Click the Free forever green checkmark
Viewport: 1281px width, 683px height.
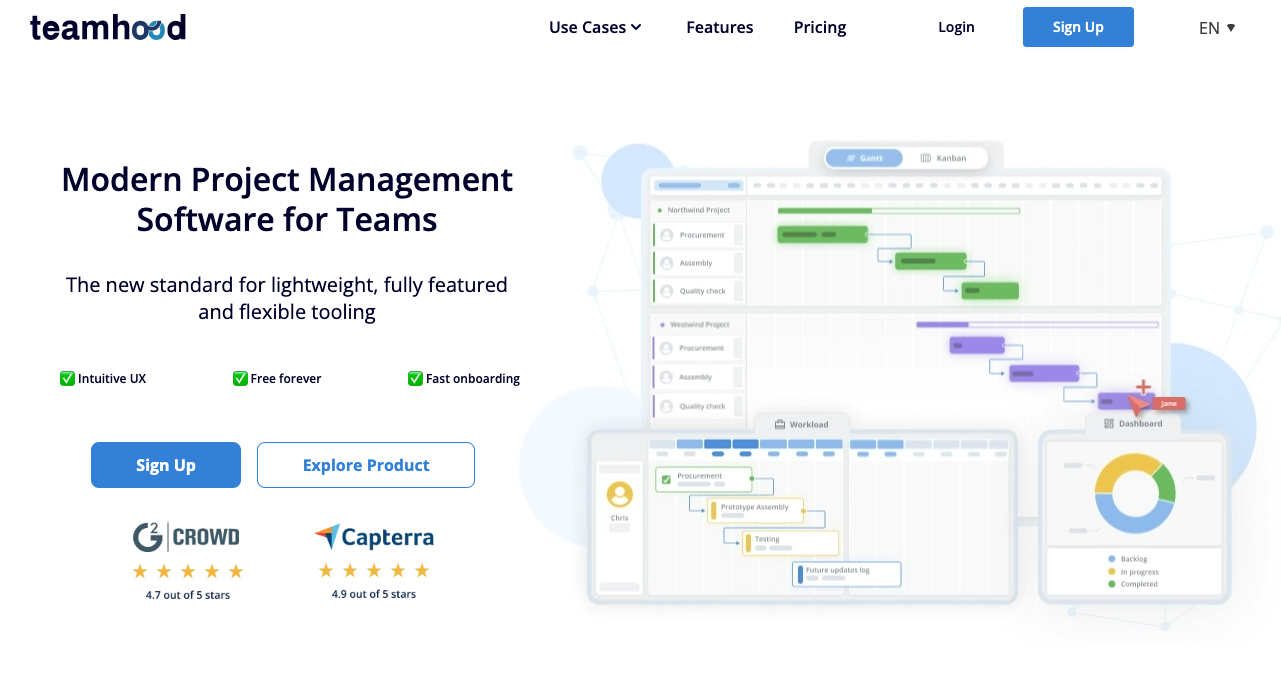240,378
